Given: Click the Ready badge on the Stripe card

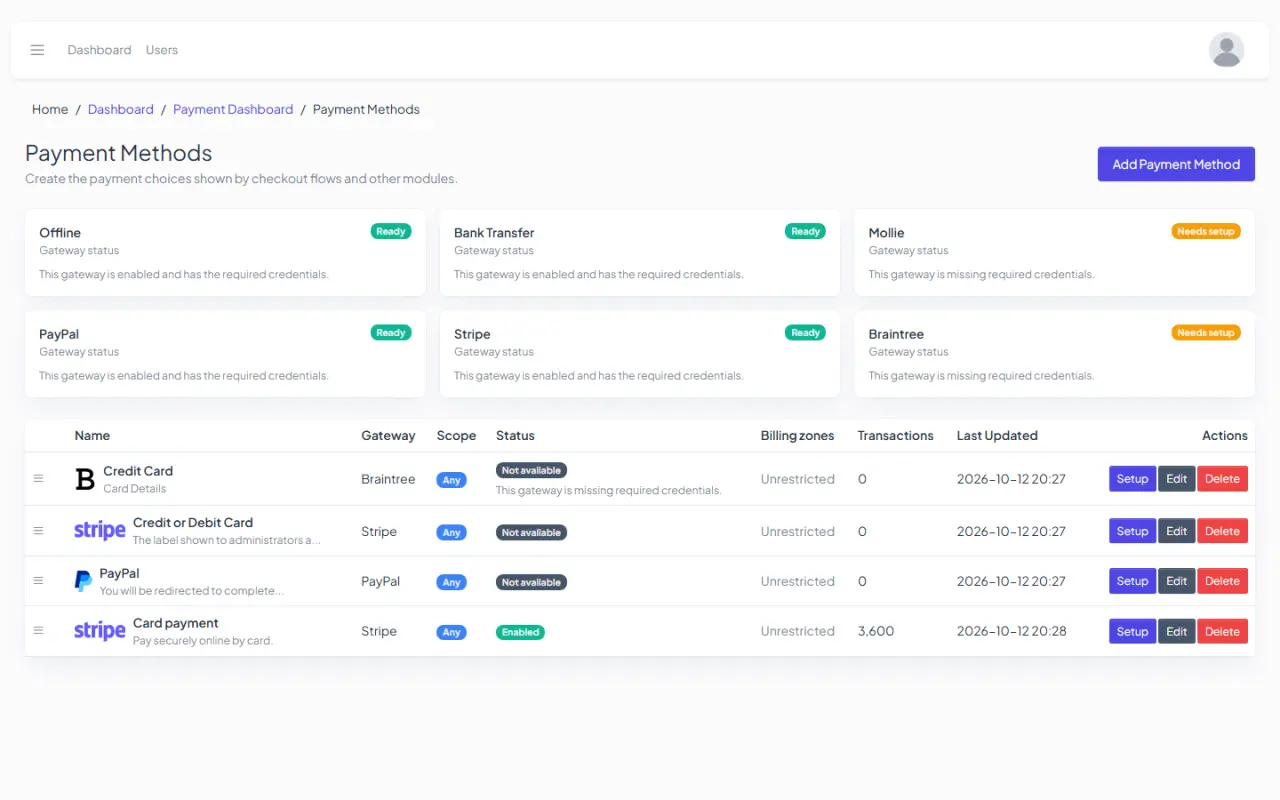Looking at the screenshot, I should [x=805, y=333].
